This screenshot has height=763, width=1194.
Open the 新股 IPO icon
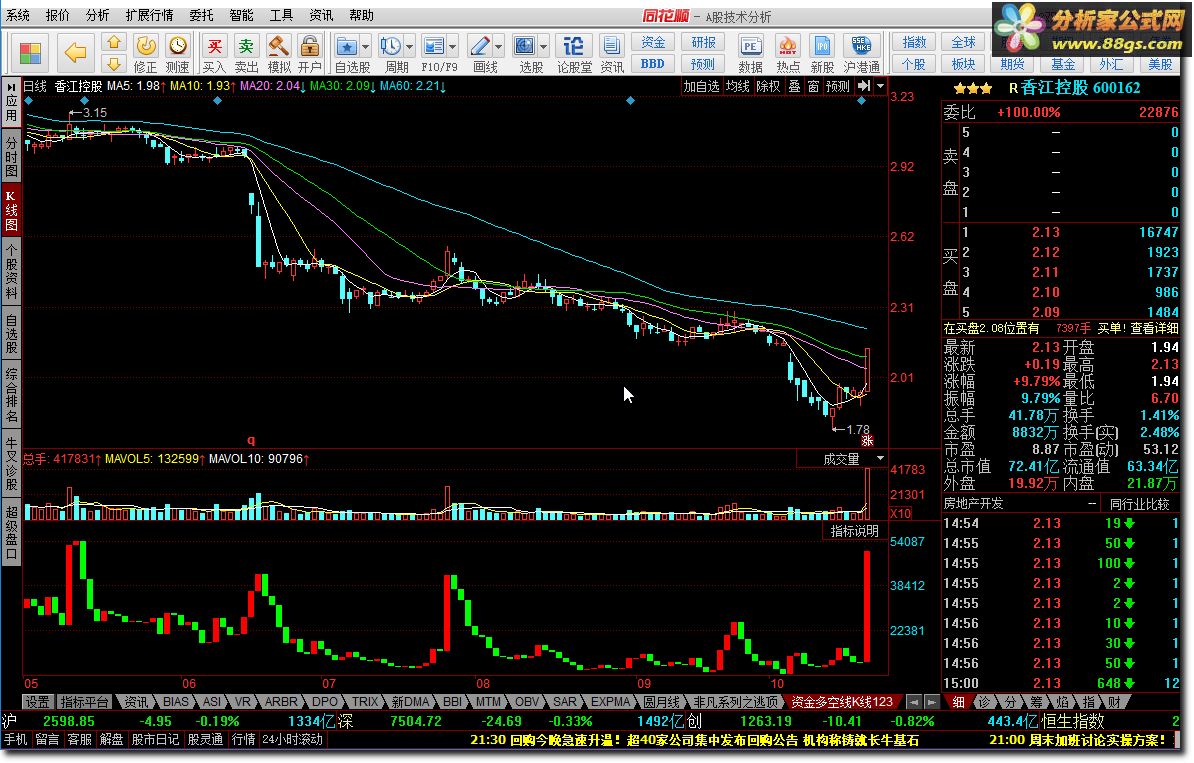point(822,54)
